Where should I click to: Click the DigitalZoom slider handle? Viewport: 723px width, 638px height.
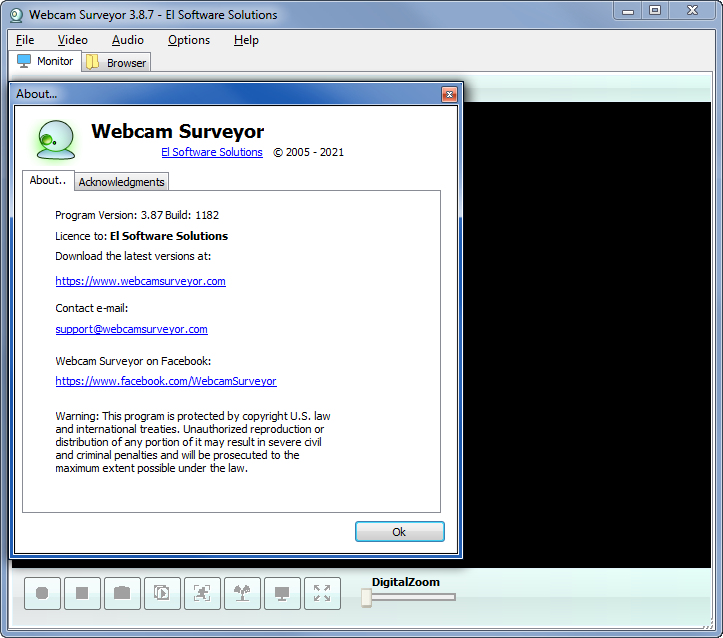(367, 597)
